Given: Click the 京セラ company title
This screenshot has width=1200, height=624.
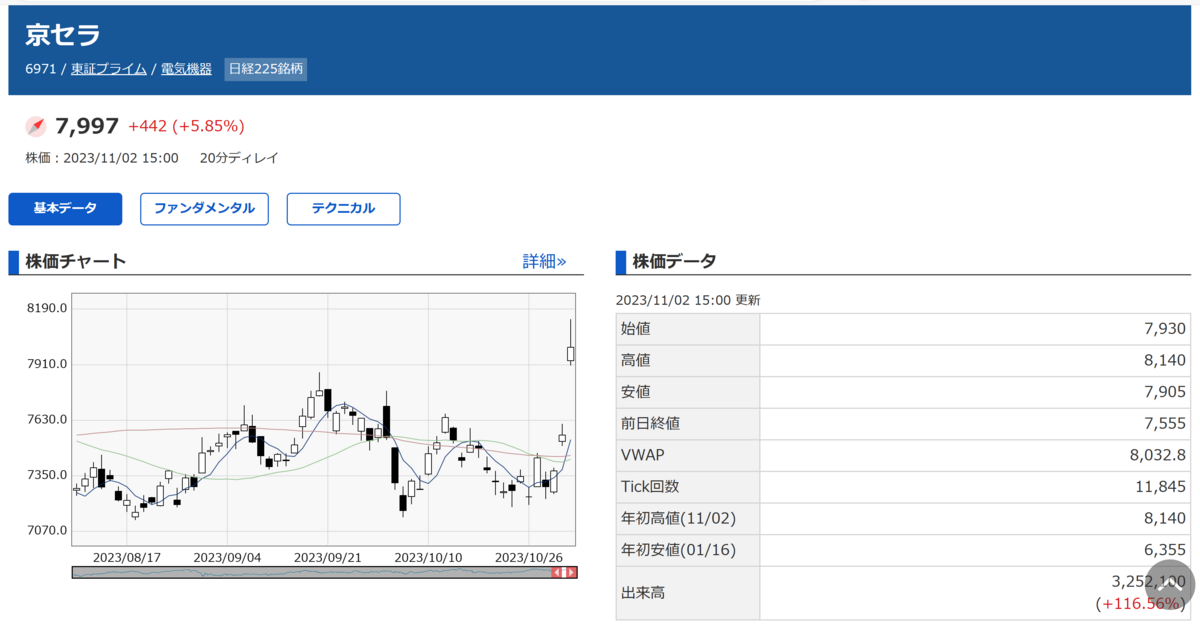Looking at the screenshot, I should (63, 33).
